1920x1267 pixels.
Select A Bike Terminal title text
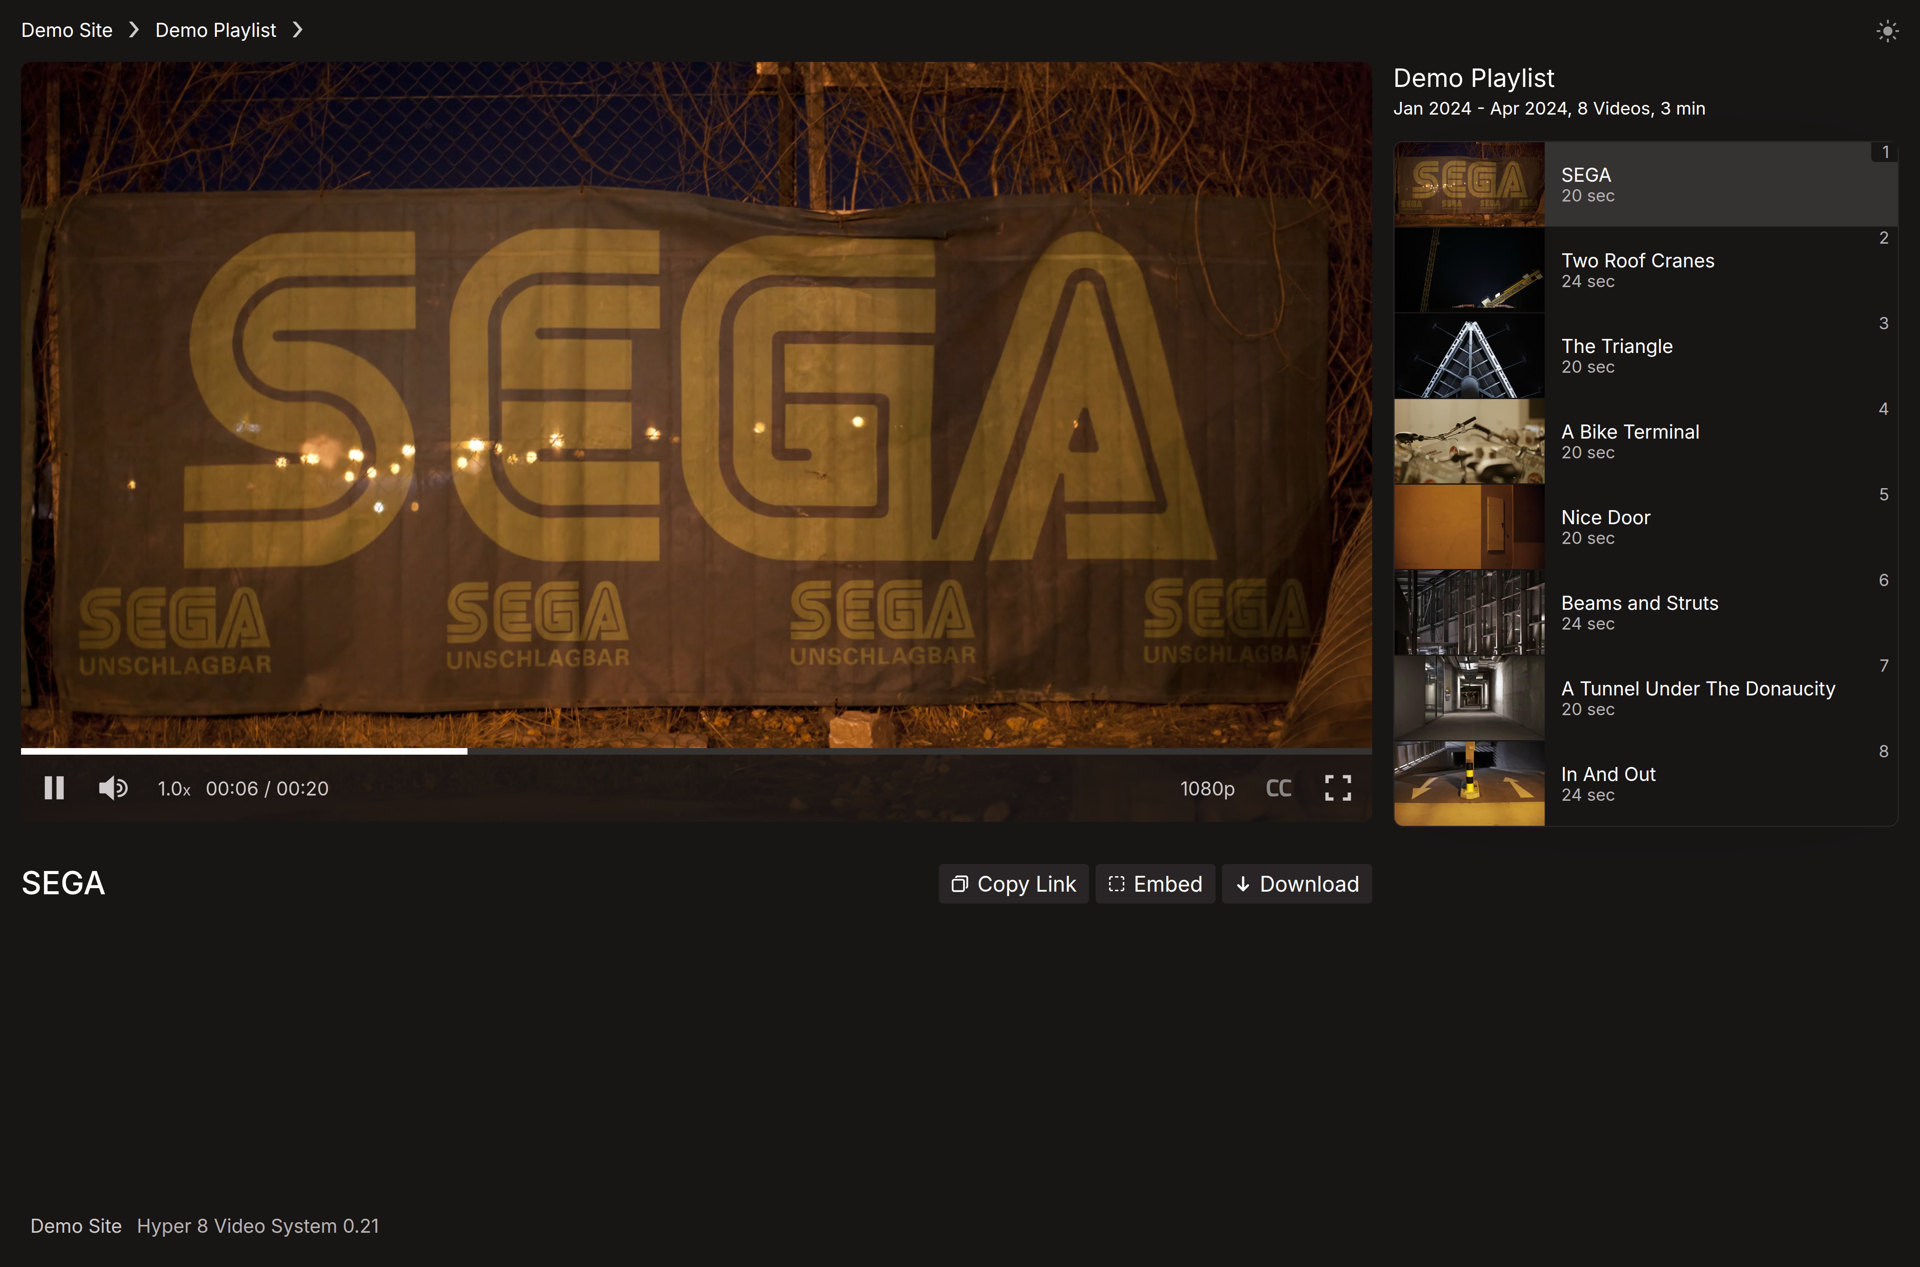coord(1630,431)
